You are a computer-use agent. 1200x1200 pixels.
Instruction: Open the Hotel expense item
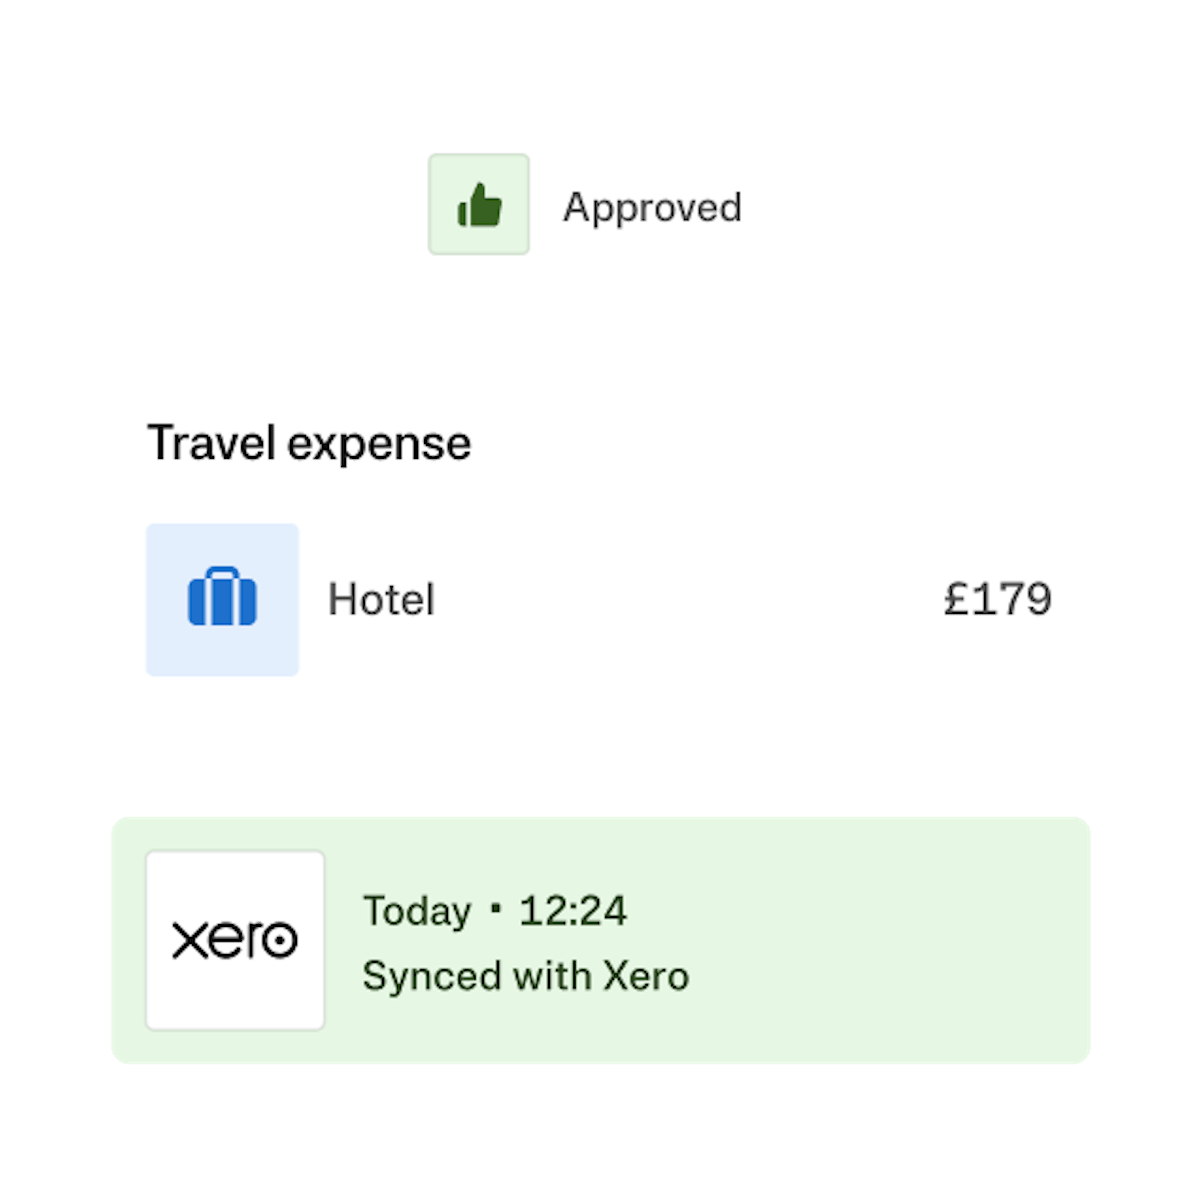point(381,600)
